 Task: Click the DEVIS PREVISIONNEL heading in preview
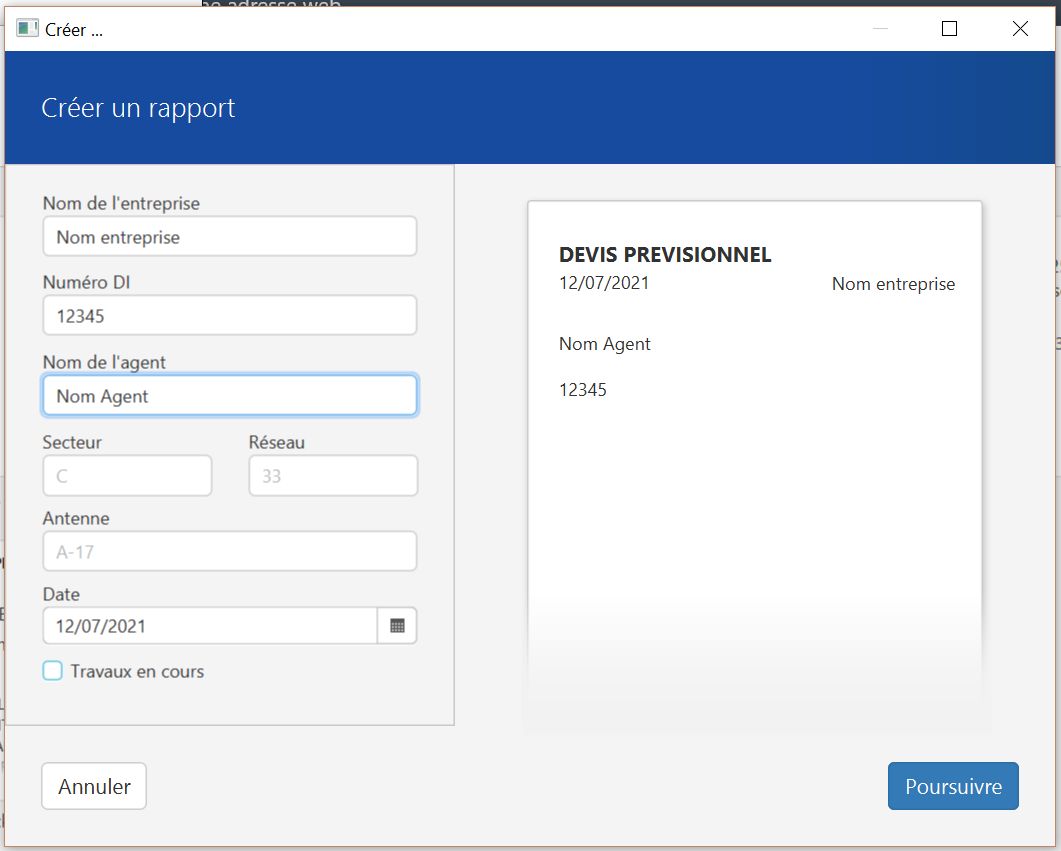(x=665, y=255)
